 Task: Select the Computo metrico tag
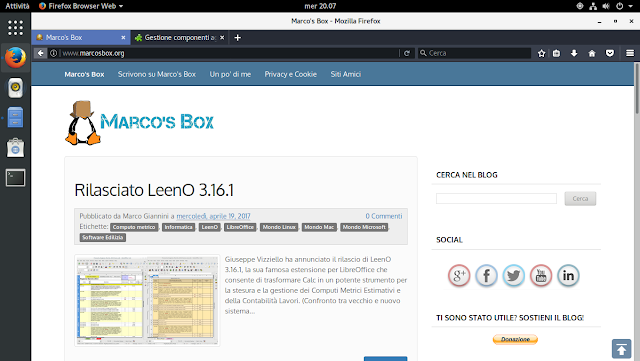point(134,227)
